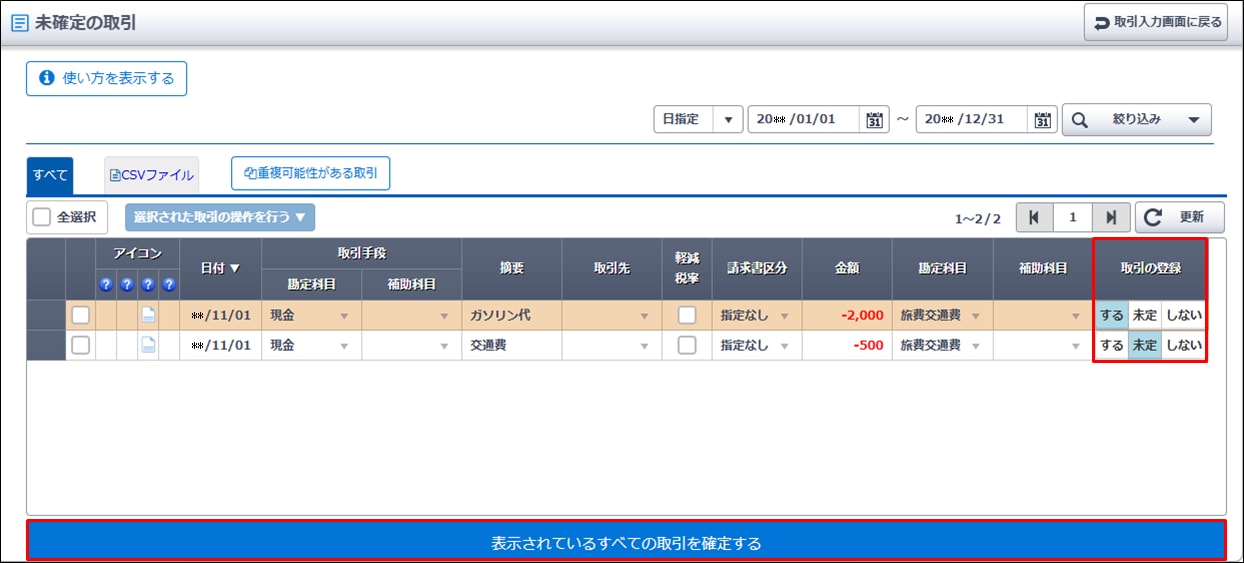Click document icon in ガソリン代 row
This screenshot has height=563, width=1244.
(x=148, y=316)
